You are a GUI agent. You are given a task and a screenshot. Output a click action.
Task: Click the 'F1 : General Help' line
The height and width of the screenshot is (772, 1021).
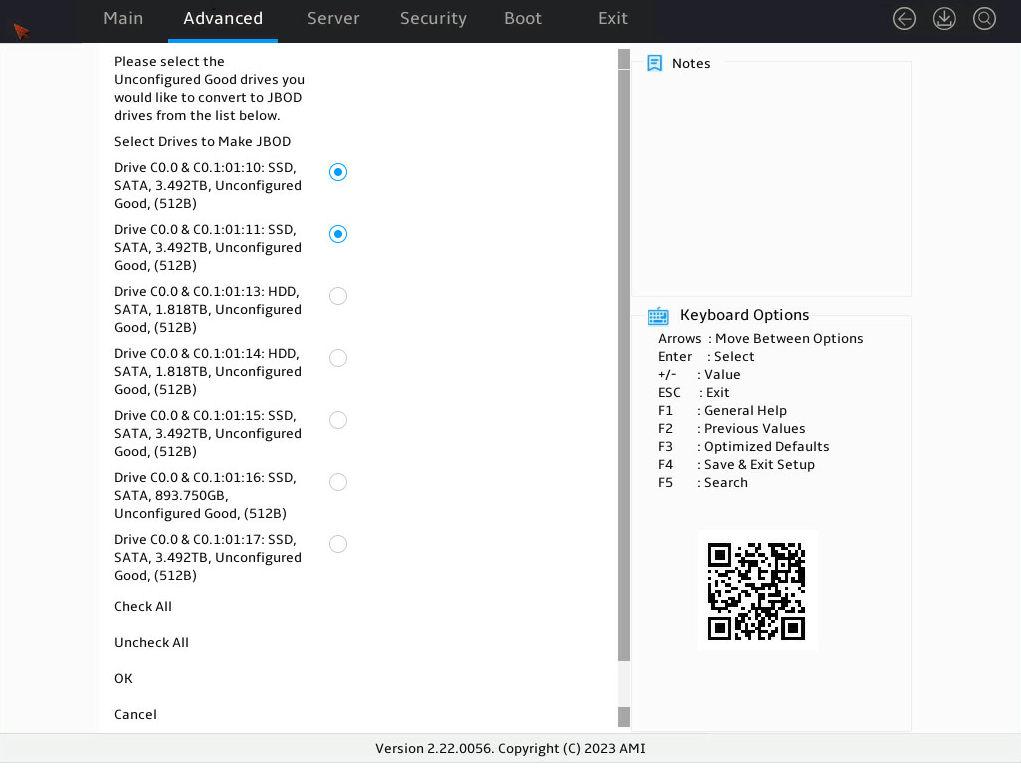click(722, 411)
